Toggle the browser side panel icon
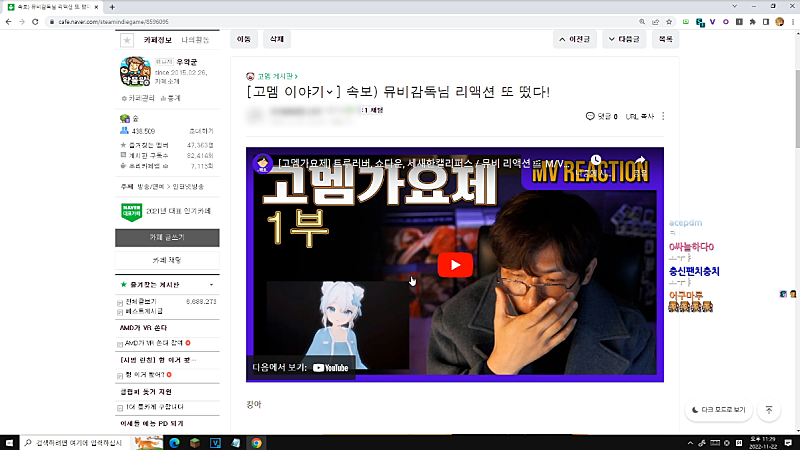Image resolution: width=800 pixels, height=450 pixels. 766,22
